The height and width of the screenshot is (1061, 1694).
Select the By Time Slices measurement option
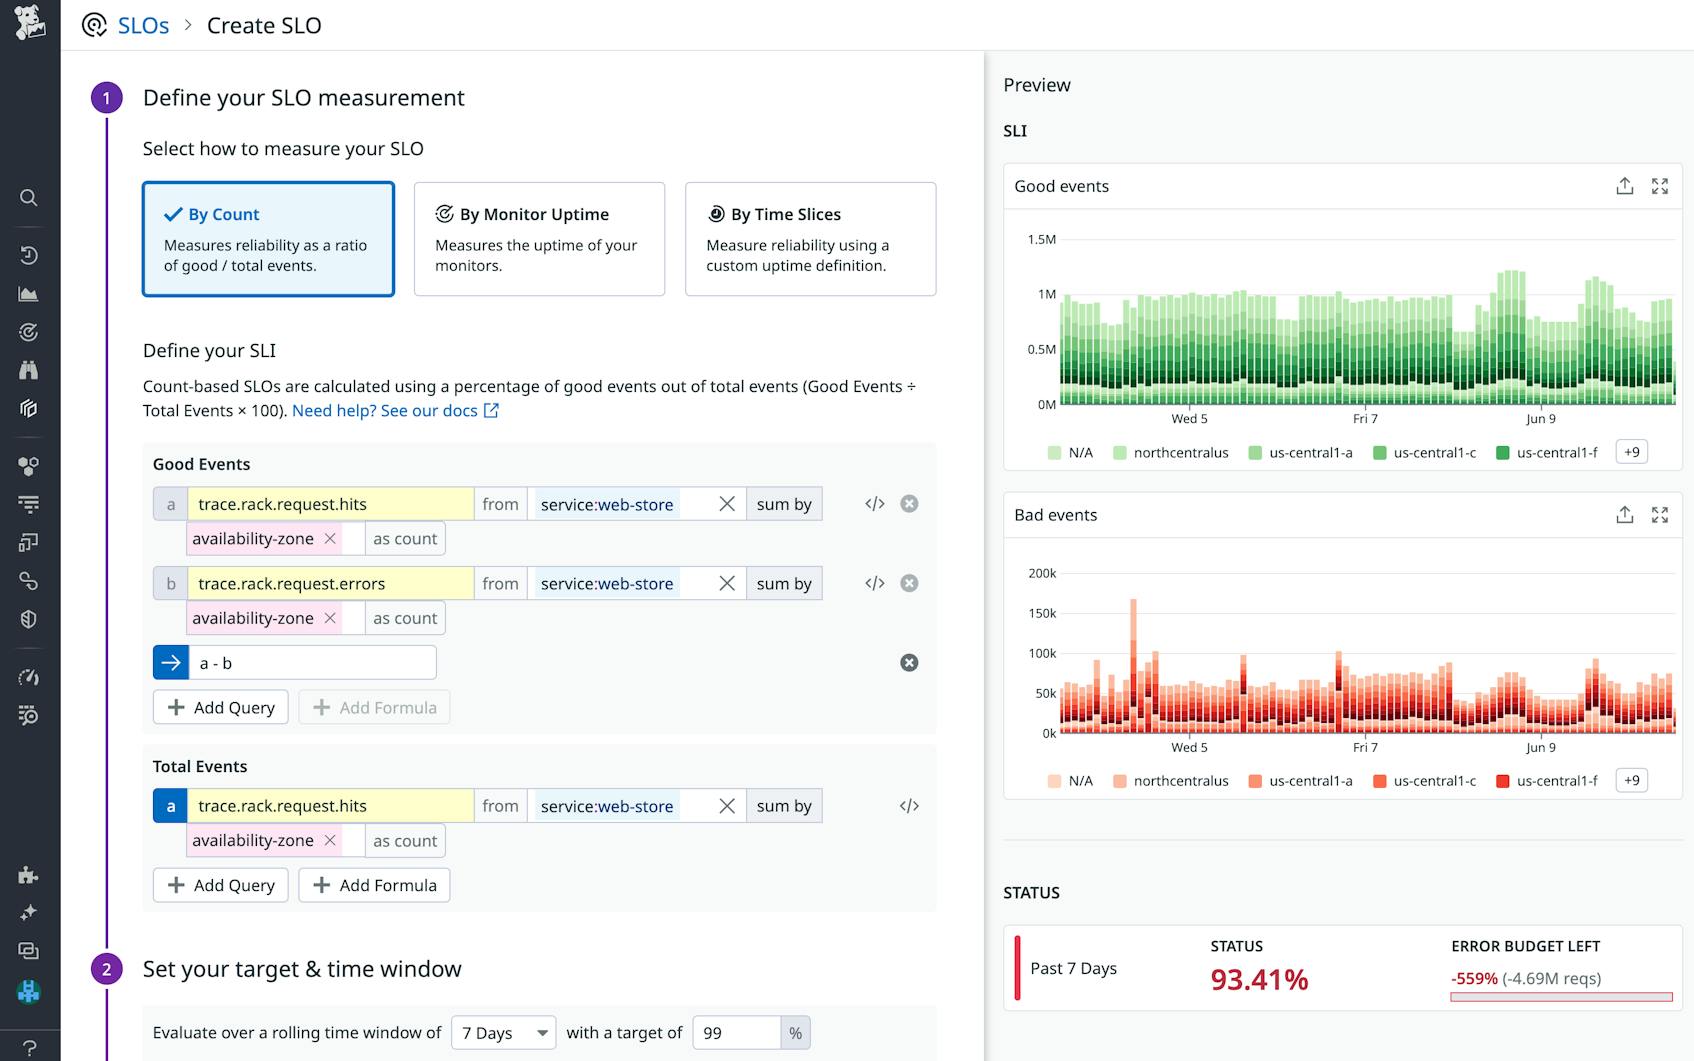click(x=810, y=239)
